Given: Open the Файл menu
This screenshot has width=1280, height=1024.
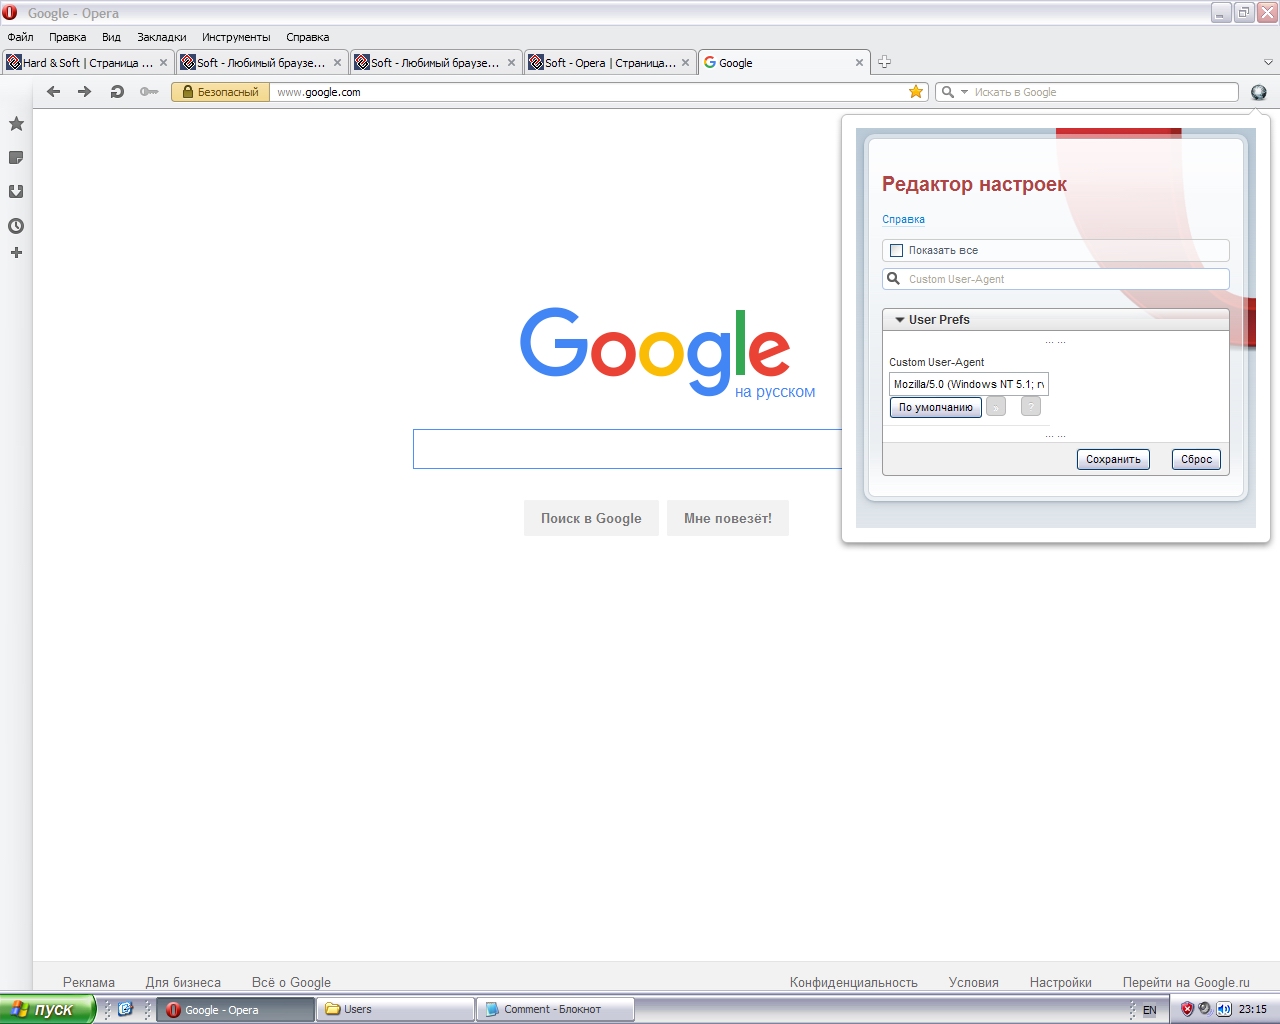Looking at the screenshot, I should click(21, 37).
